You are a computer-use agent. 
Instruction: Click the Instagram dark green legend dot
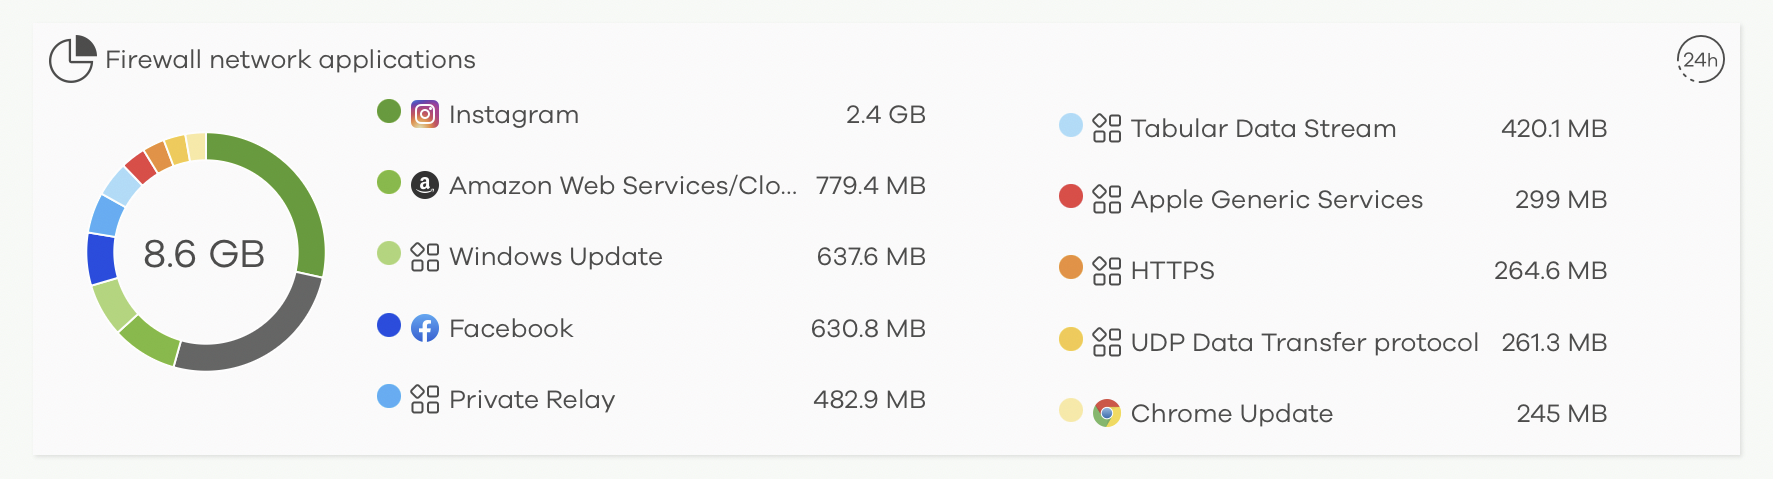click(x=389, y=111)
